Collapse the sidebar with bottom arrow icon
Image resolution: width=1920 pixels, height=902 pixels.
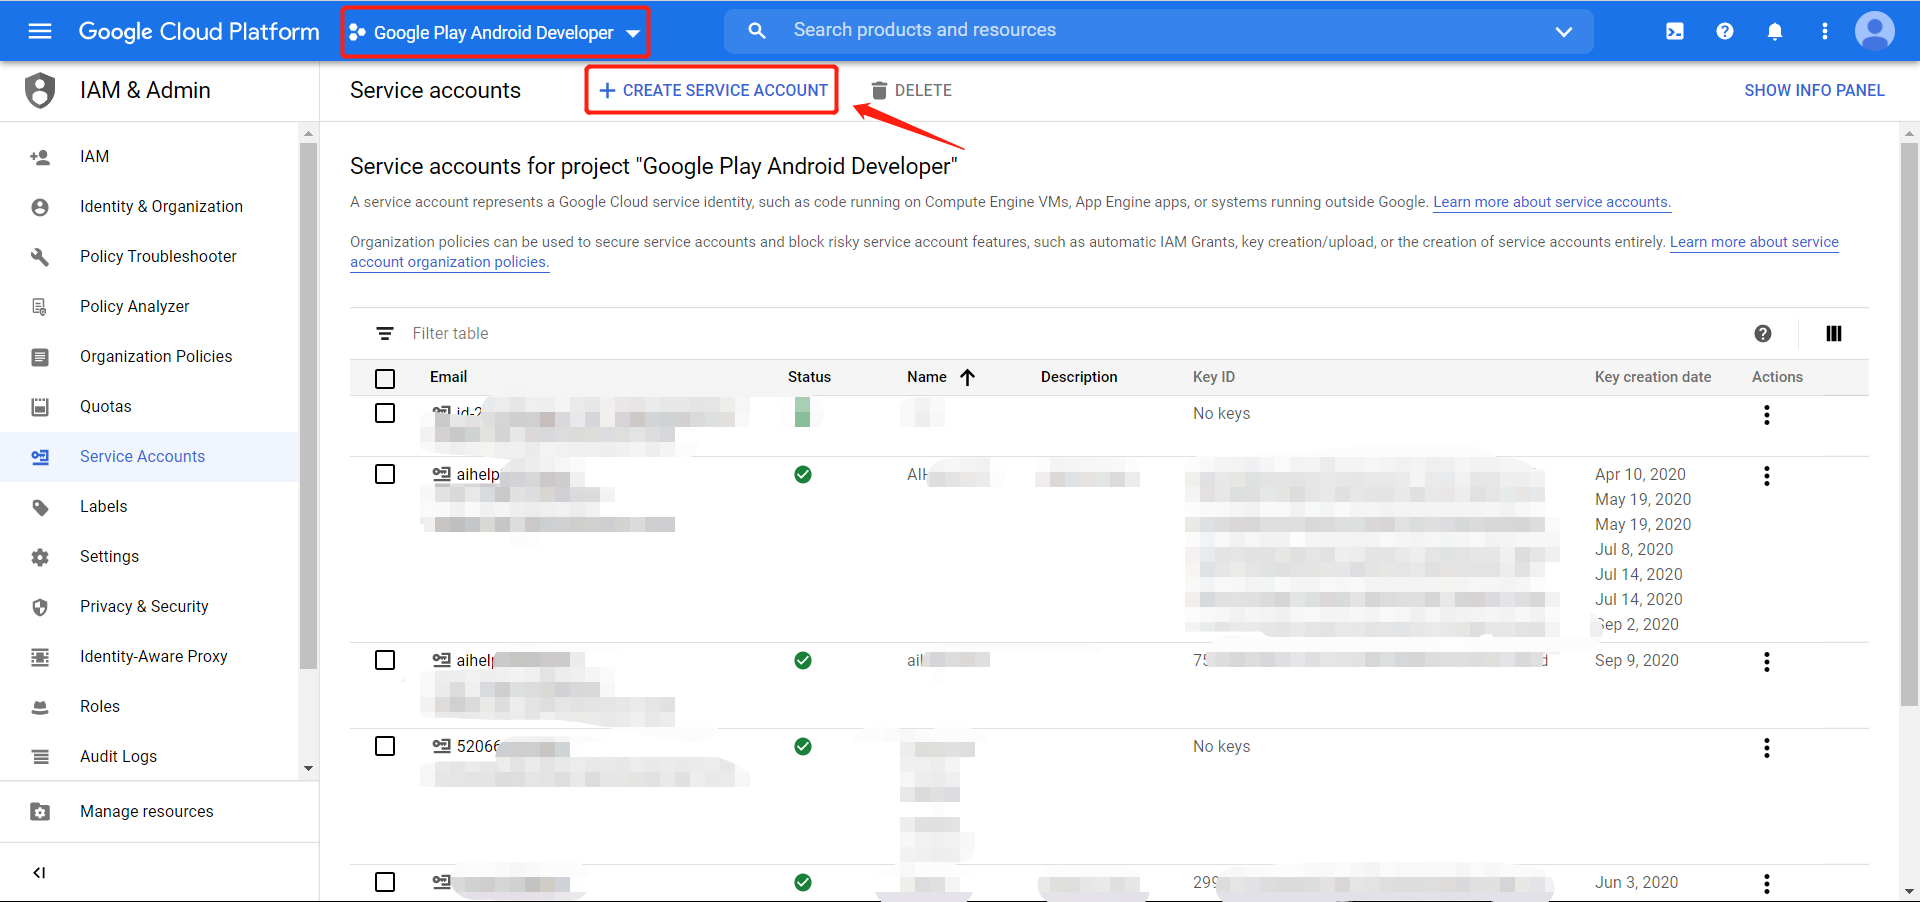pos(40,873)
